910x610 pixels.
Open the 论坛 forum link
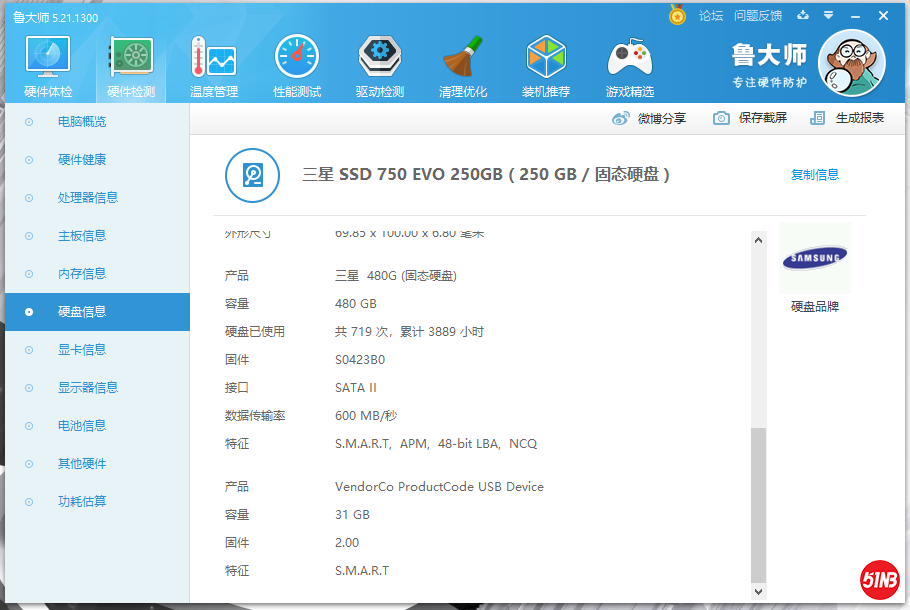pos(711,16)
